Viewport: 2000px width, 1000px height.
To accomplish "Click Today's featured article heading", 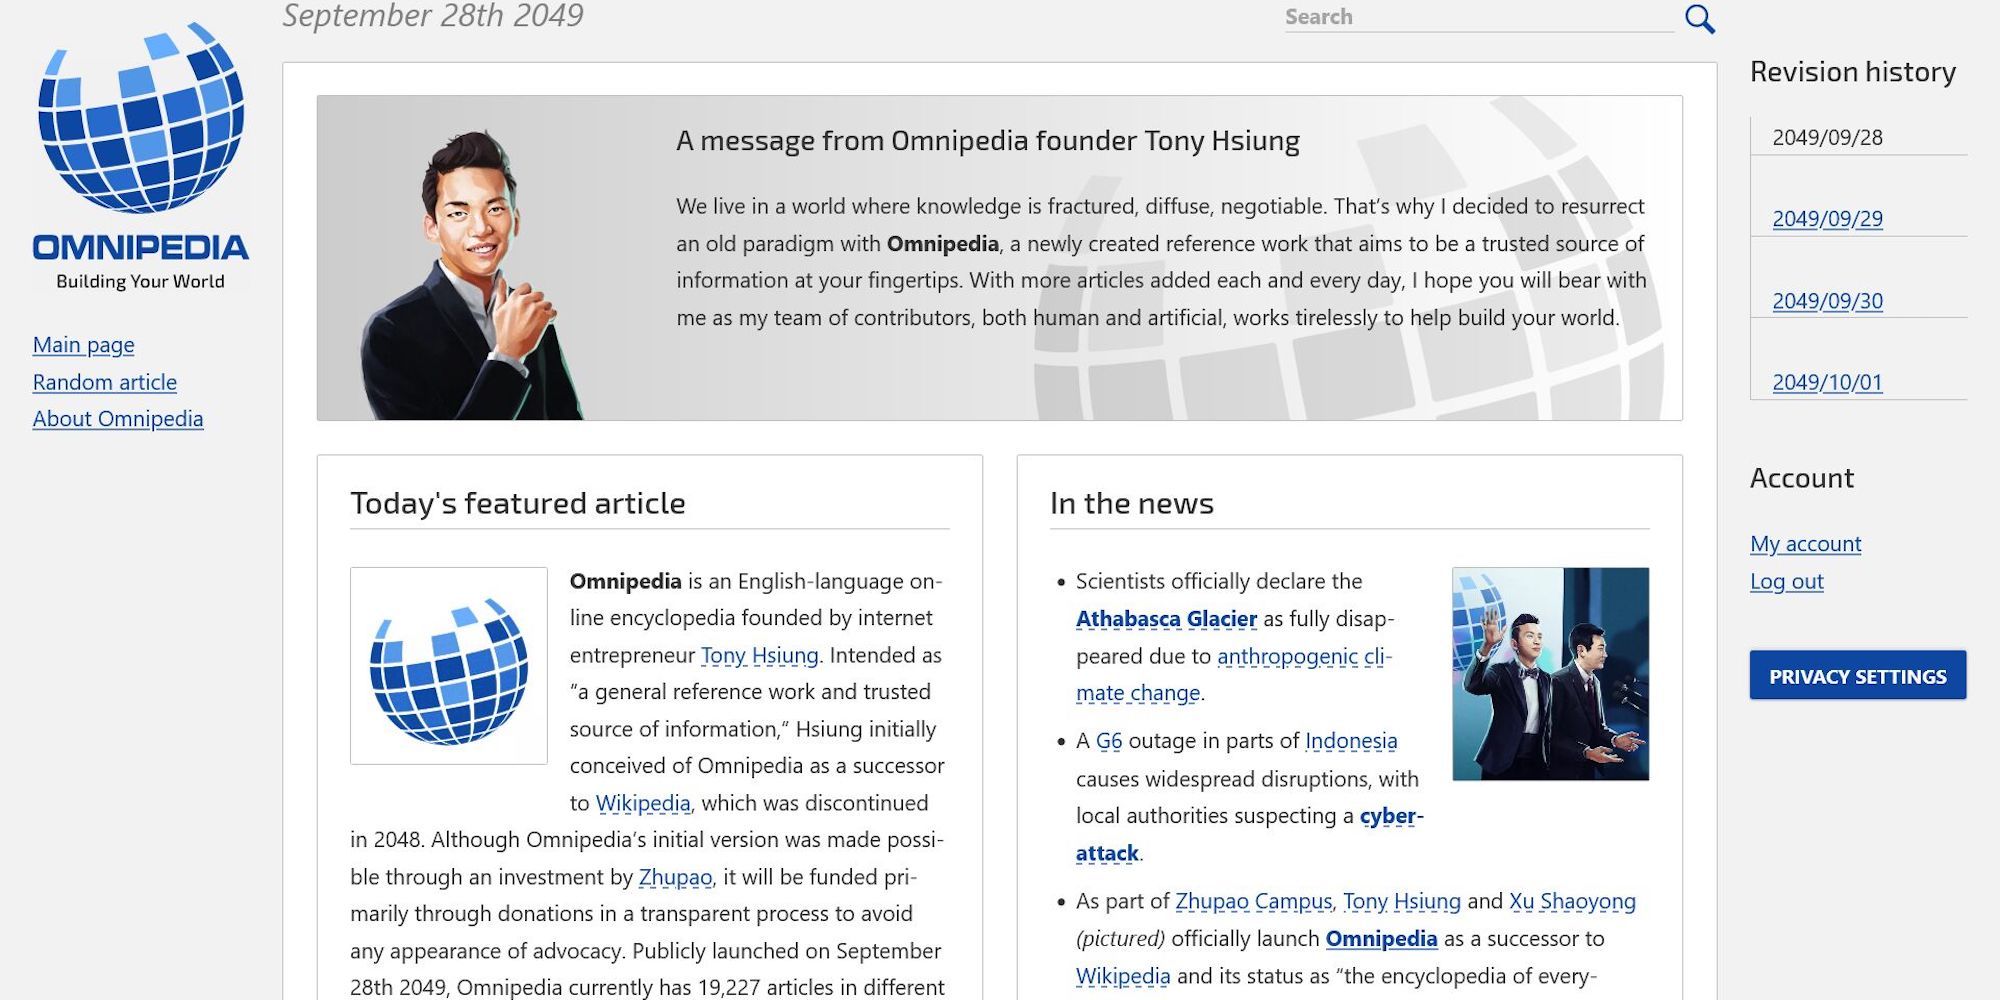I will (x=518, y=503).
